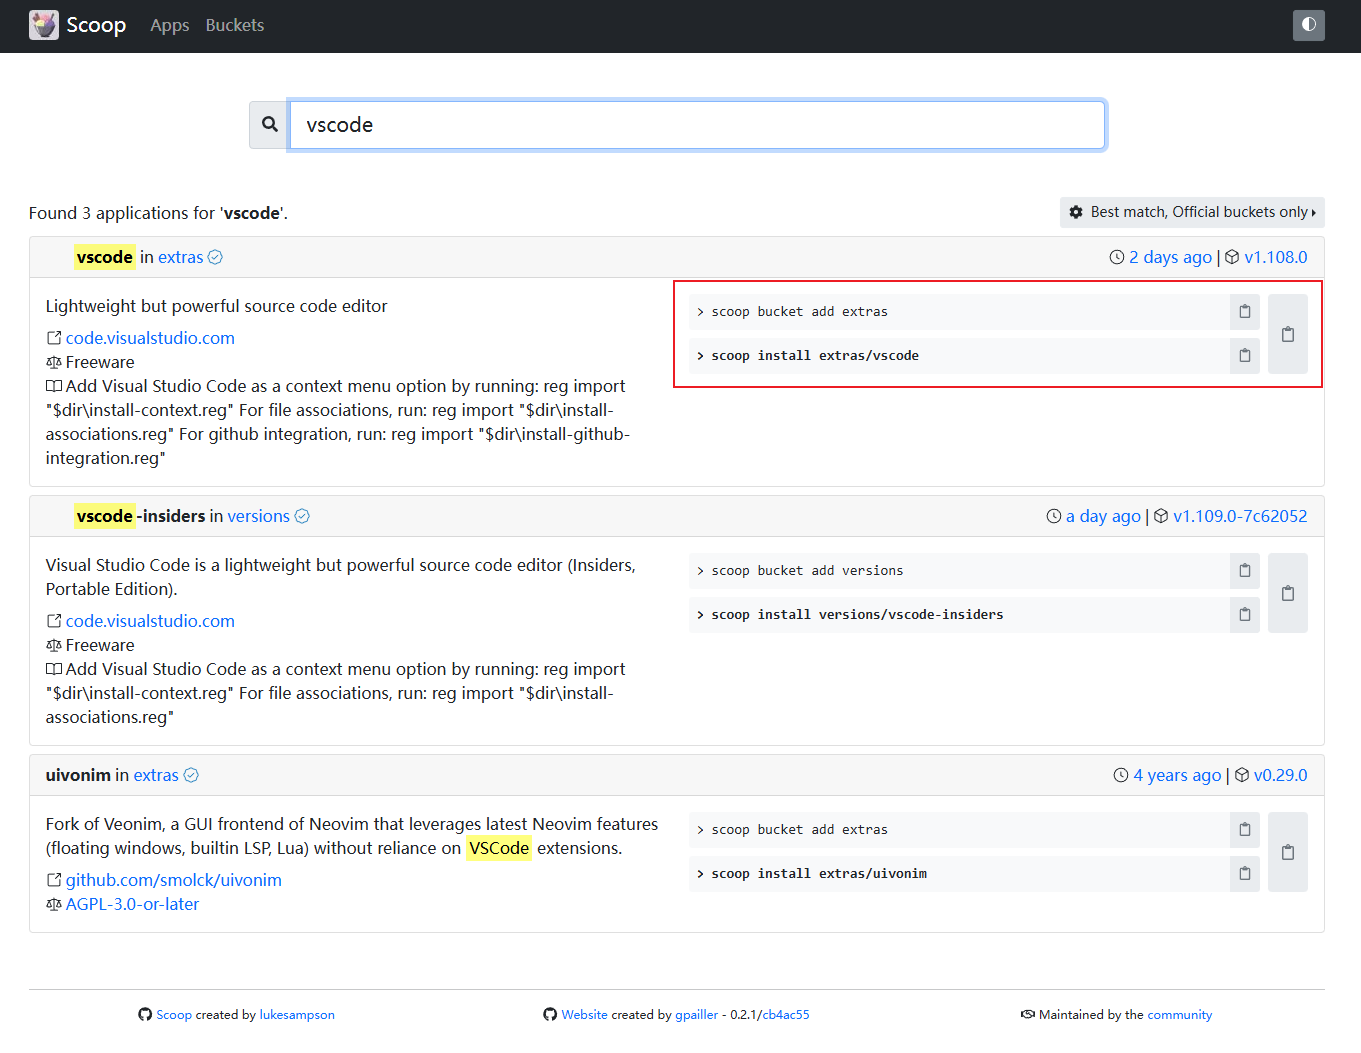Toggle the dark/light theme switch
The height and width of the screenshot is (1053, 1361).
pos(1308,25)
